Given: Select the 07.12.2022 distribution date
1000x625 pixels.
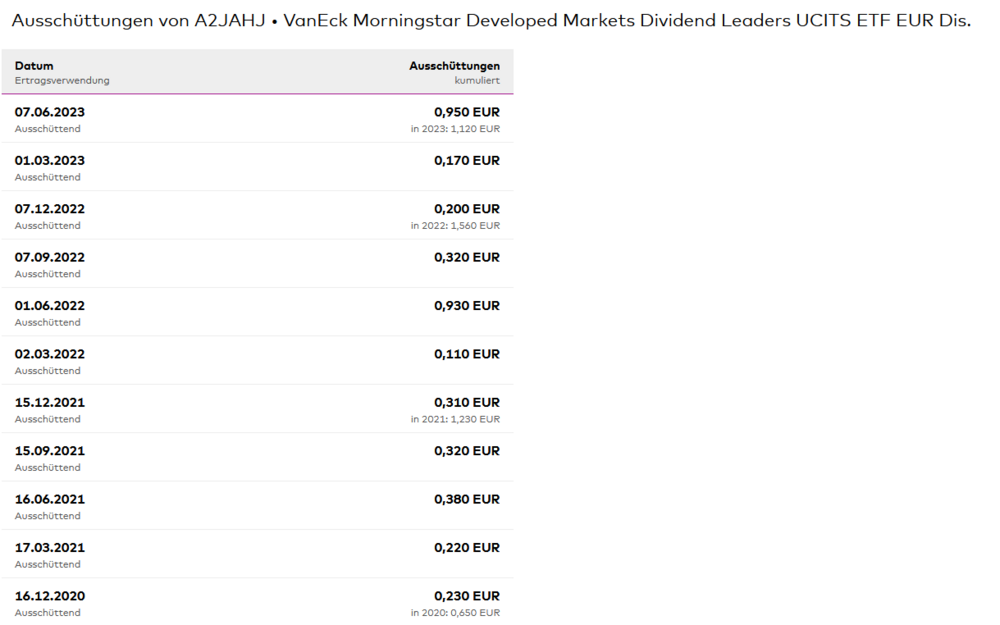Looking at the screenshot, I should coord(50,209).
